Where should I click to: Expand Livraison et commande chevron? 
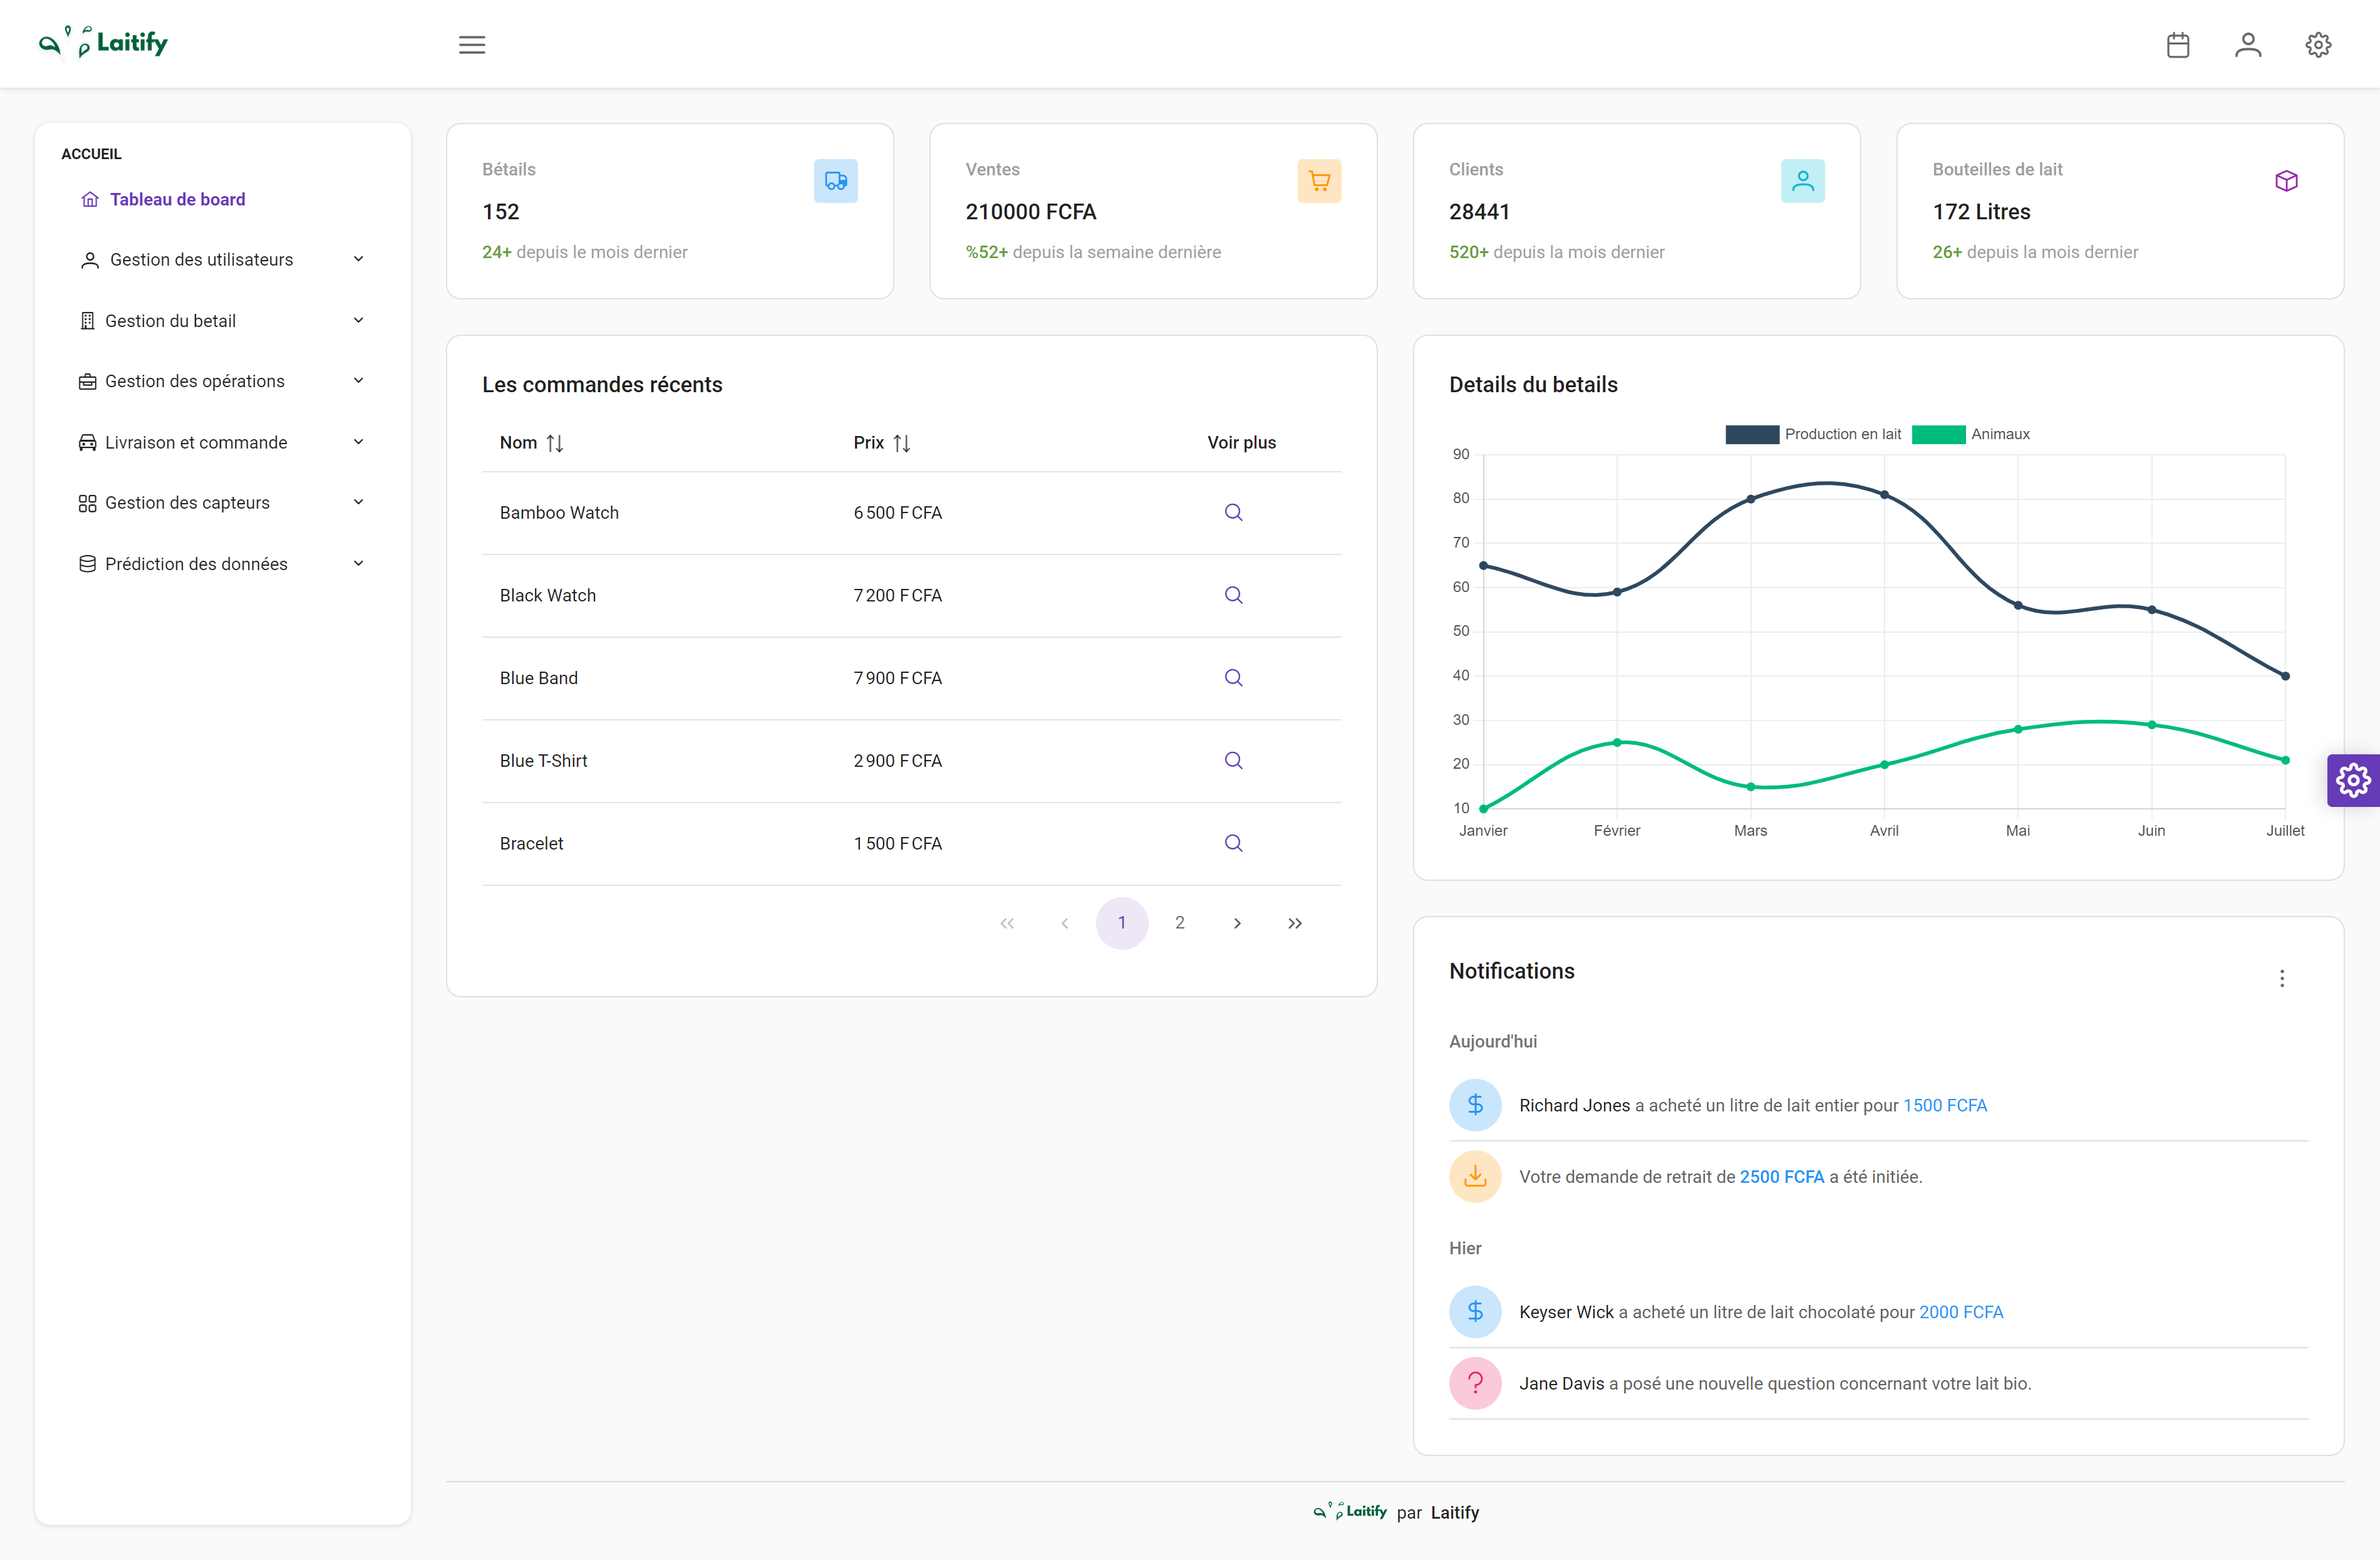(358, 441)
